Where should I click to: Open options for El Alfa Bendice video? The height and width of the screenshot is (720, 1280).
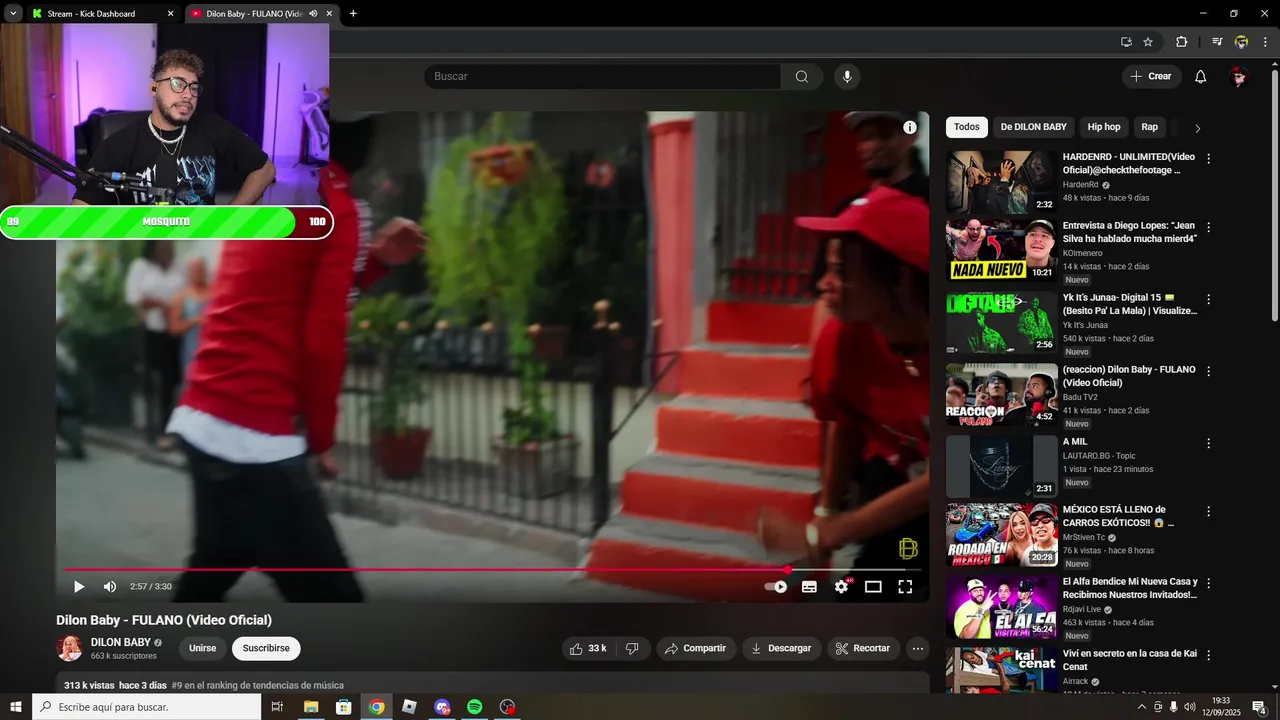pos(1208,583)
